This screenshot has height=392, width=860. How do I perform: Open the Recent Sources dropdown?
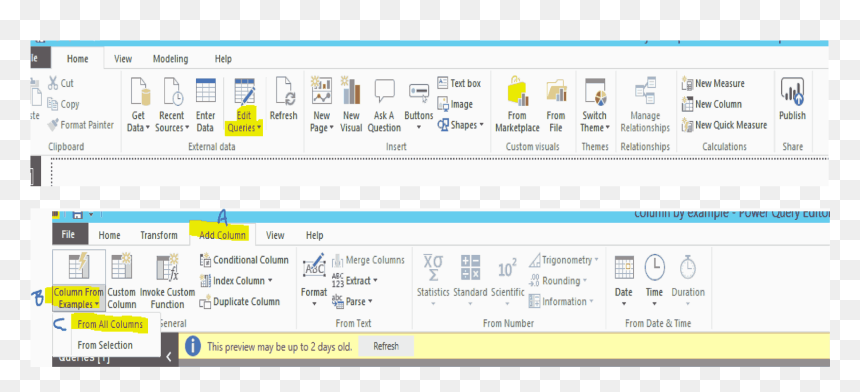click(x=172, y=105)
